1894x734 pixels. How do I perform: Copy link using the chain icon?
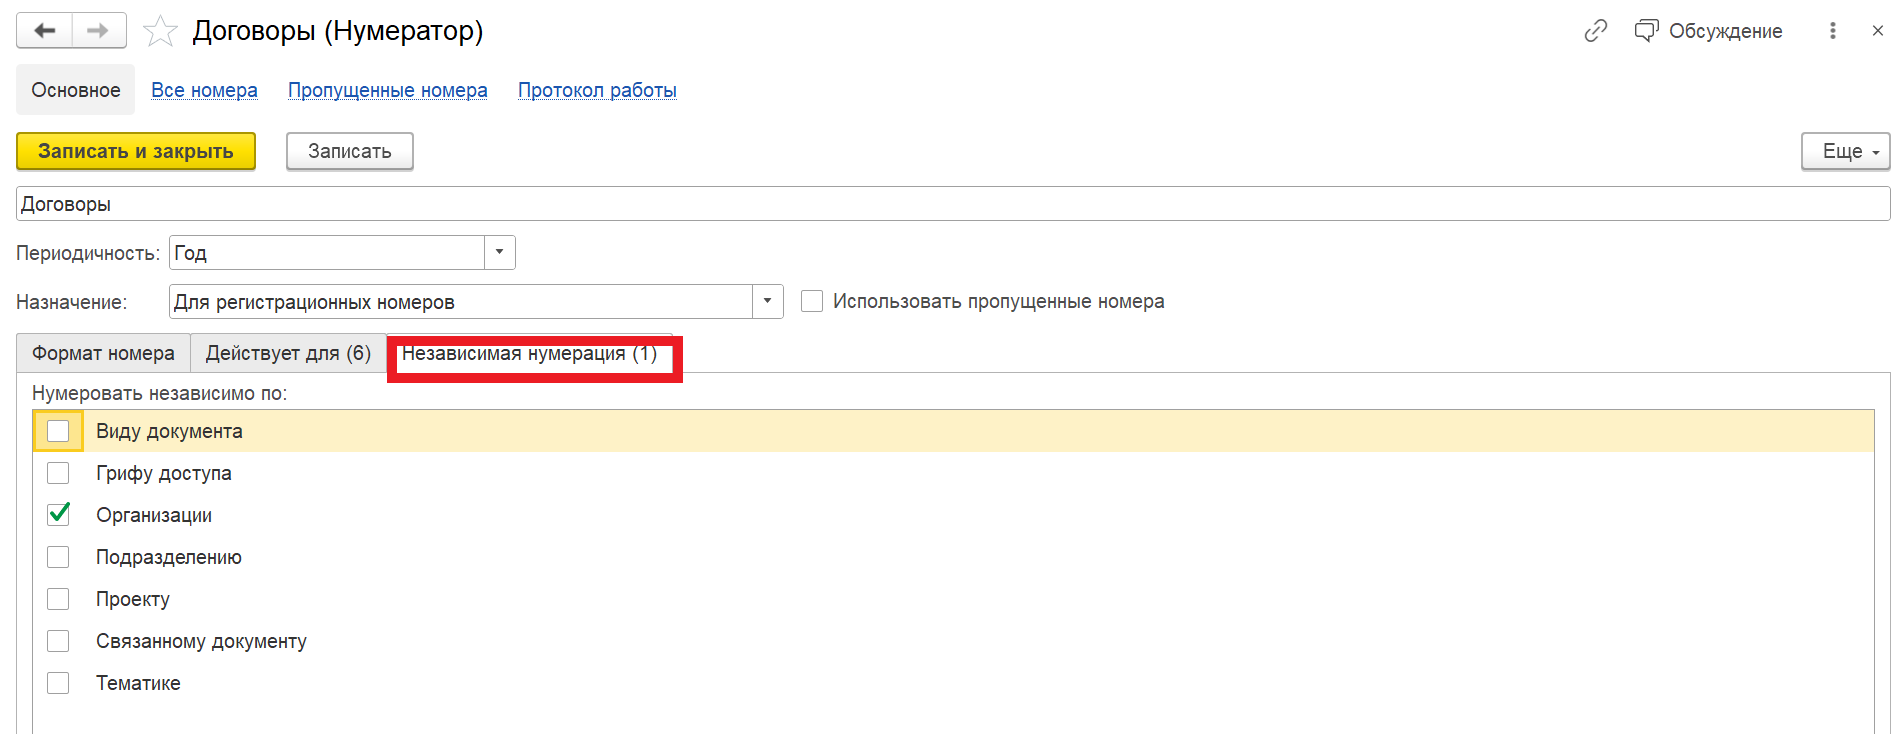tap(1595, 31)
